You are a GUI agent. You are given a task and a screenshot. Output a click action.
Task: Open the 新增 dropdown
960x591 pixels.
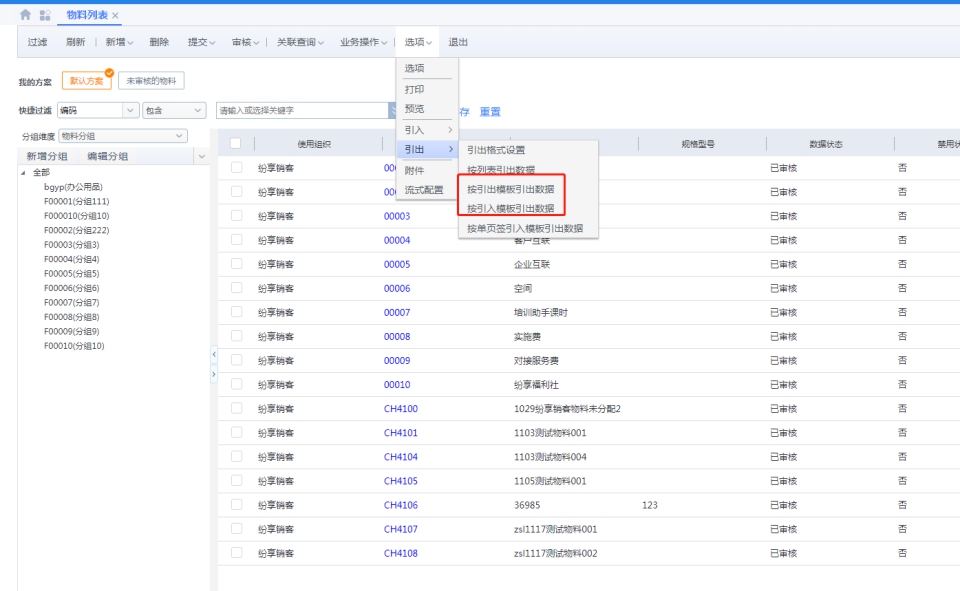click(x=119, y=42)
